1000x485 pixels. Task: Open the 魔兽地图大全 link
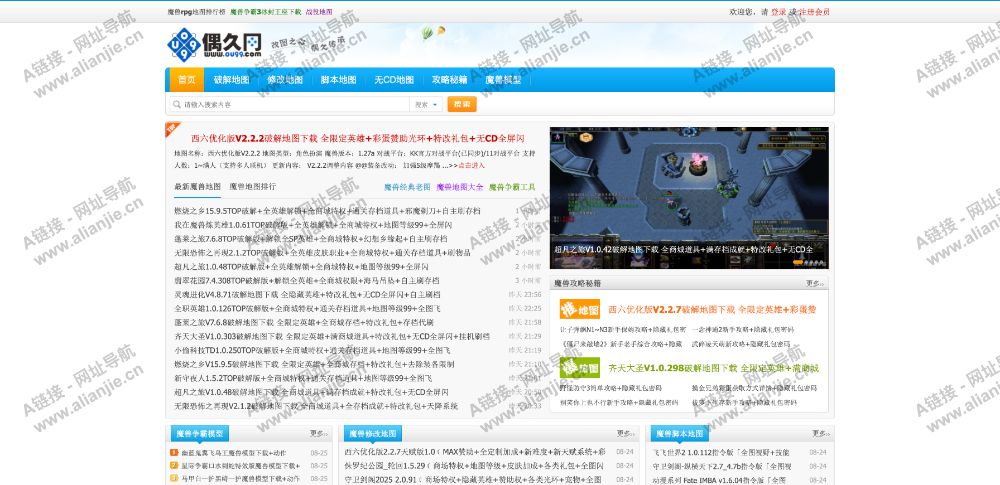[460, 187]
